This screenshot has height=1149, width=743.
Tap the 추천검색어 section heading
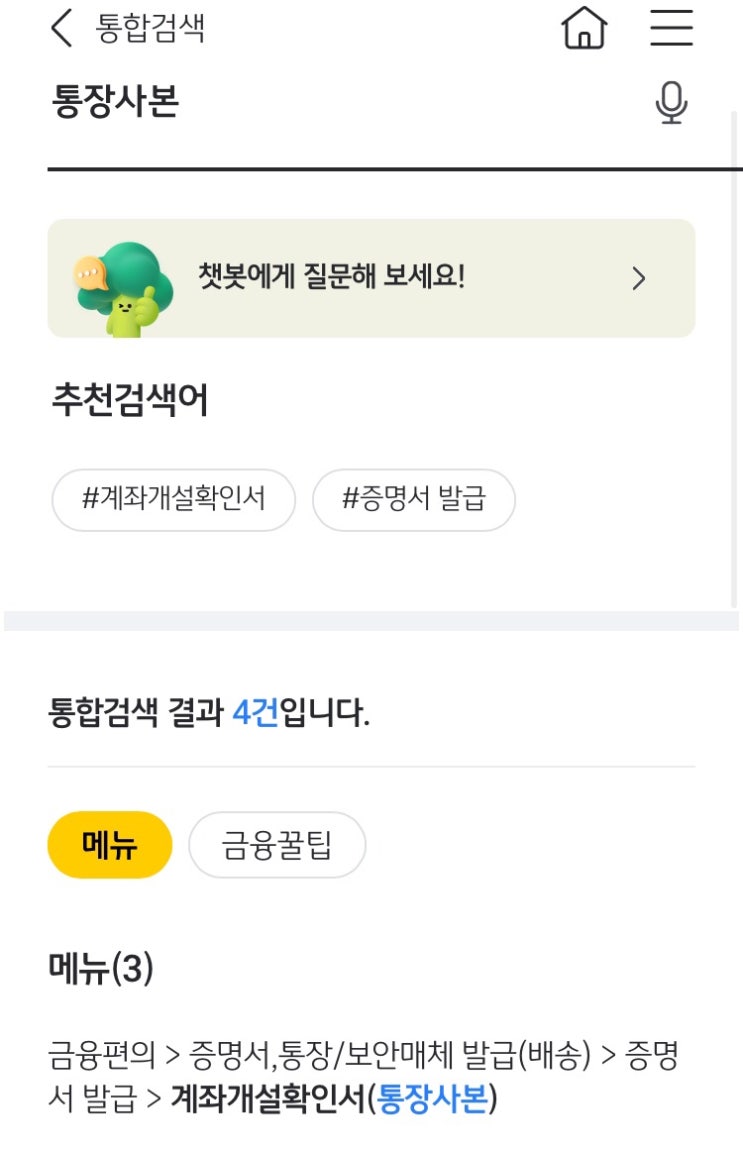[x=130, y=400]
